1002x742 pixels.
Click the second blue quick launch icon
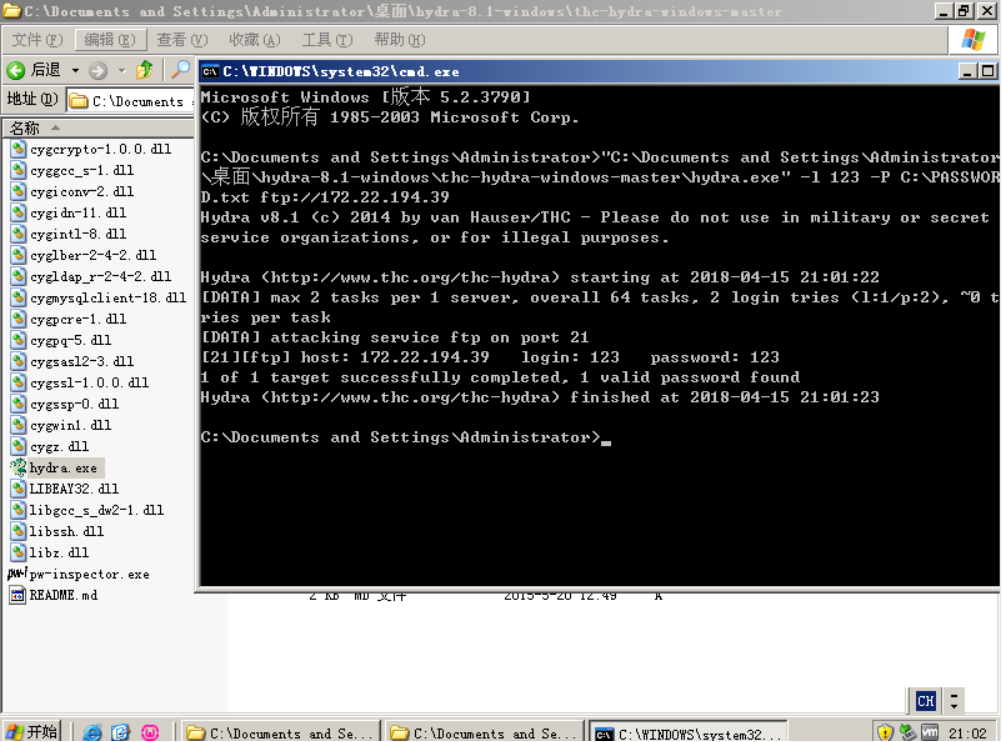120,732
